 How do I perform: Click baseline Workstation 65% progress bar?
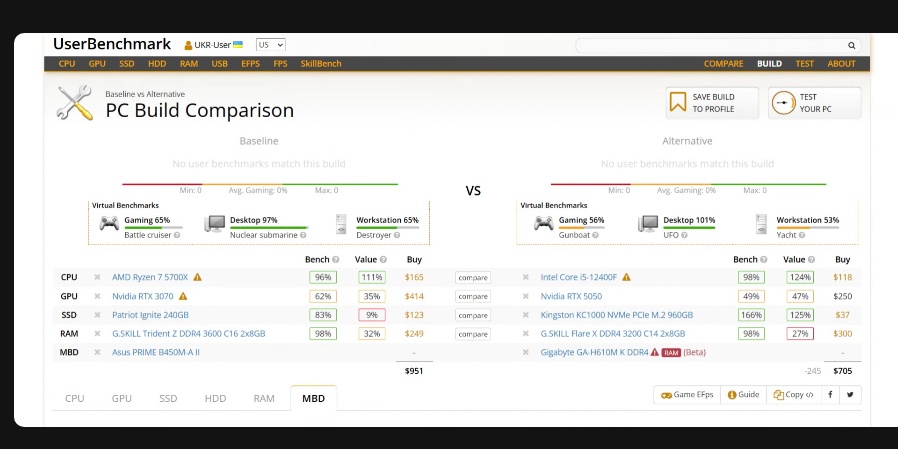click(387, 227)
